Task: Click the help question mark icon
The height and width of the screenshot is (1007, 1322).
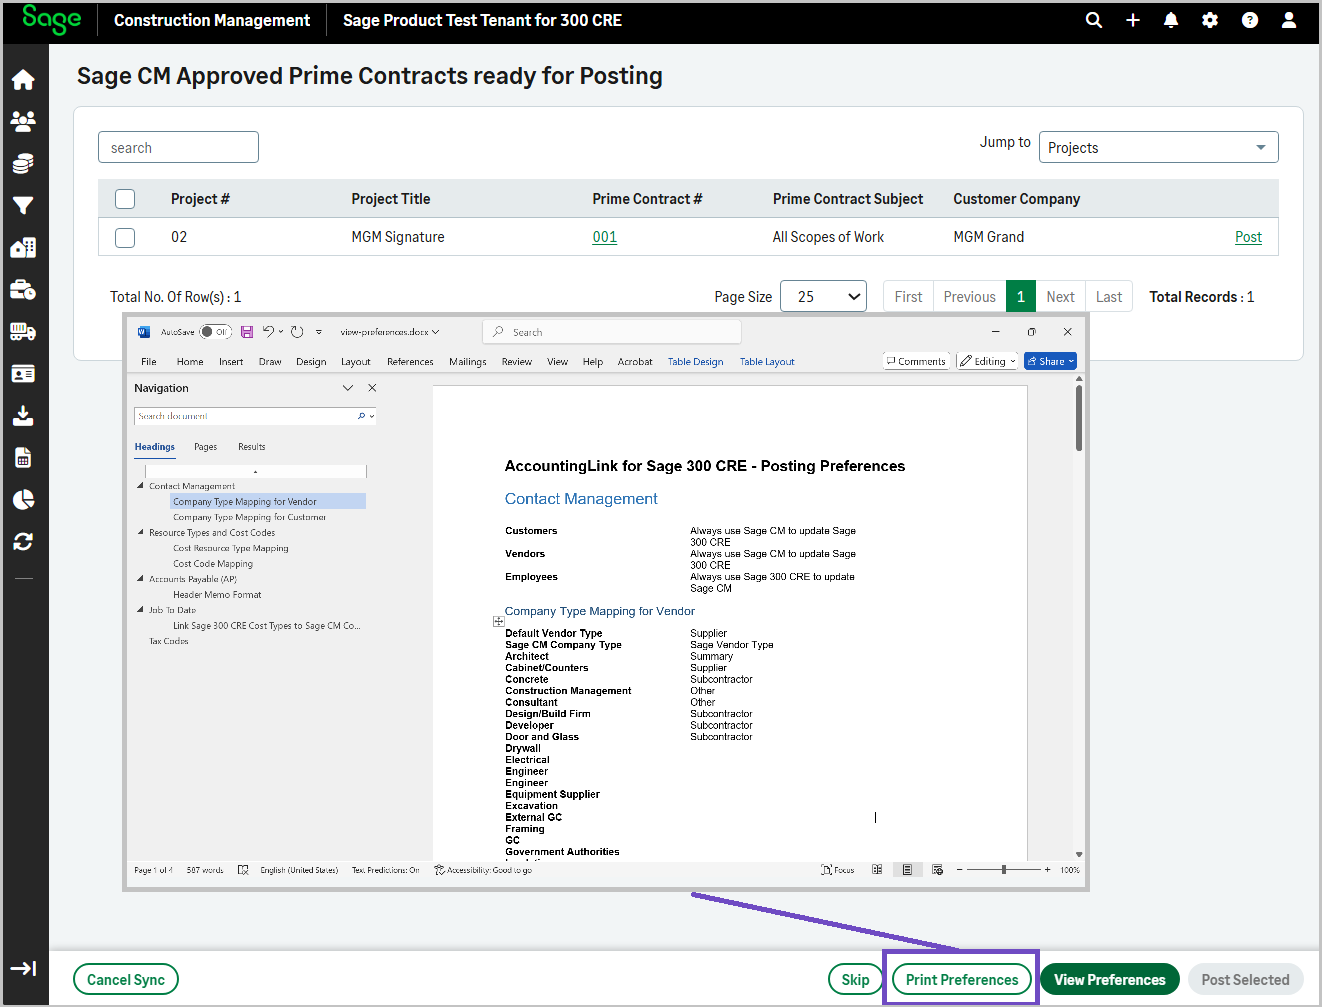Action: pyautogui.click(x=1250, y=20)
